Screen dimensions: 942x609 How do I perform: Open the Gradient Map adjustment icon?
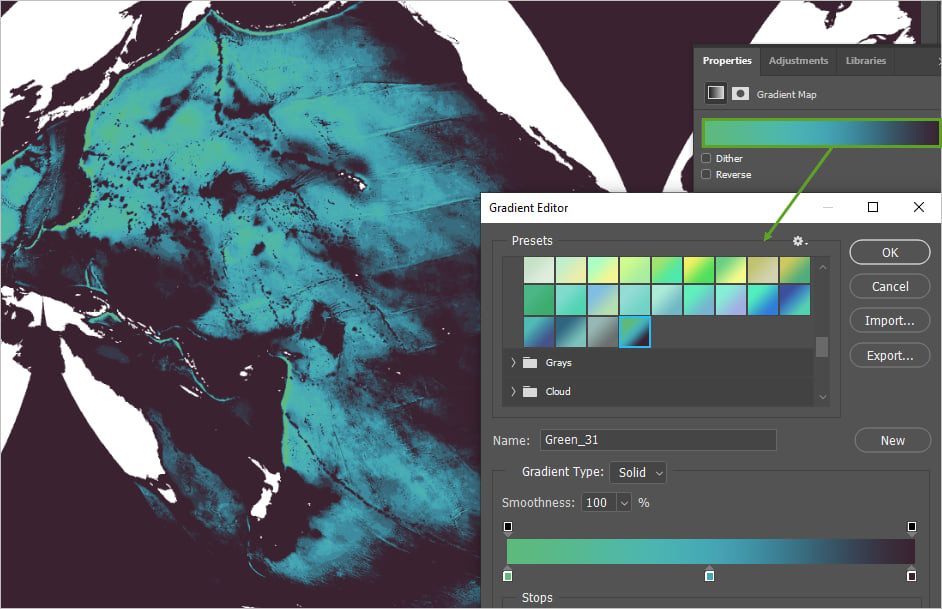coord(715,92)
